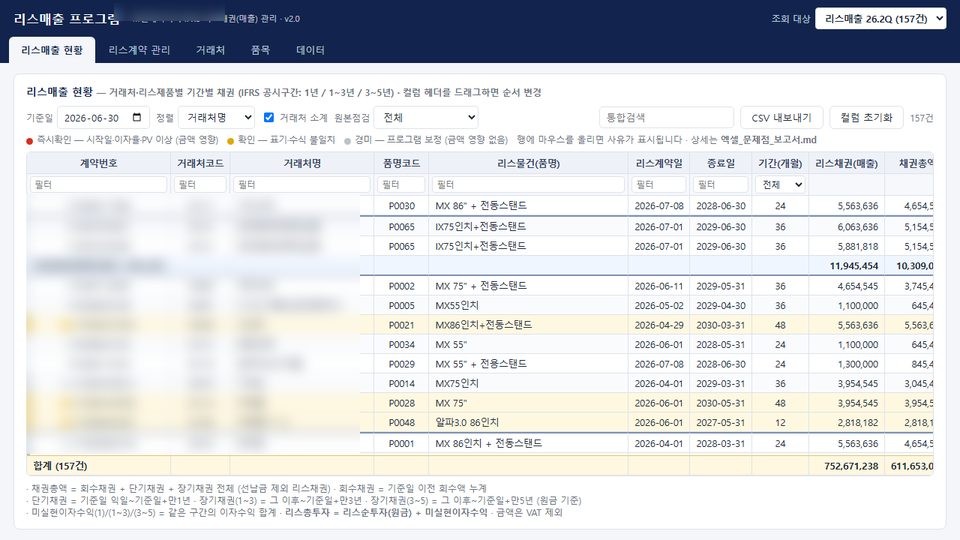
Task: Click the 리스물건(품명) column header
Action: click(528, 163)
